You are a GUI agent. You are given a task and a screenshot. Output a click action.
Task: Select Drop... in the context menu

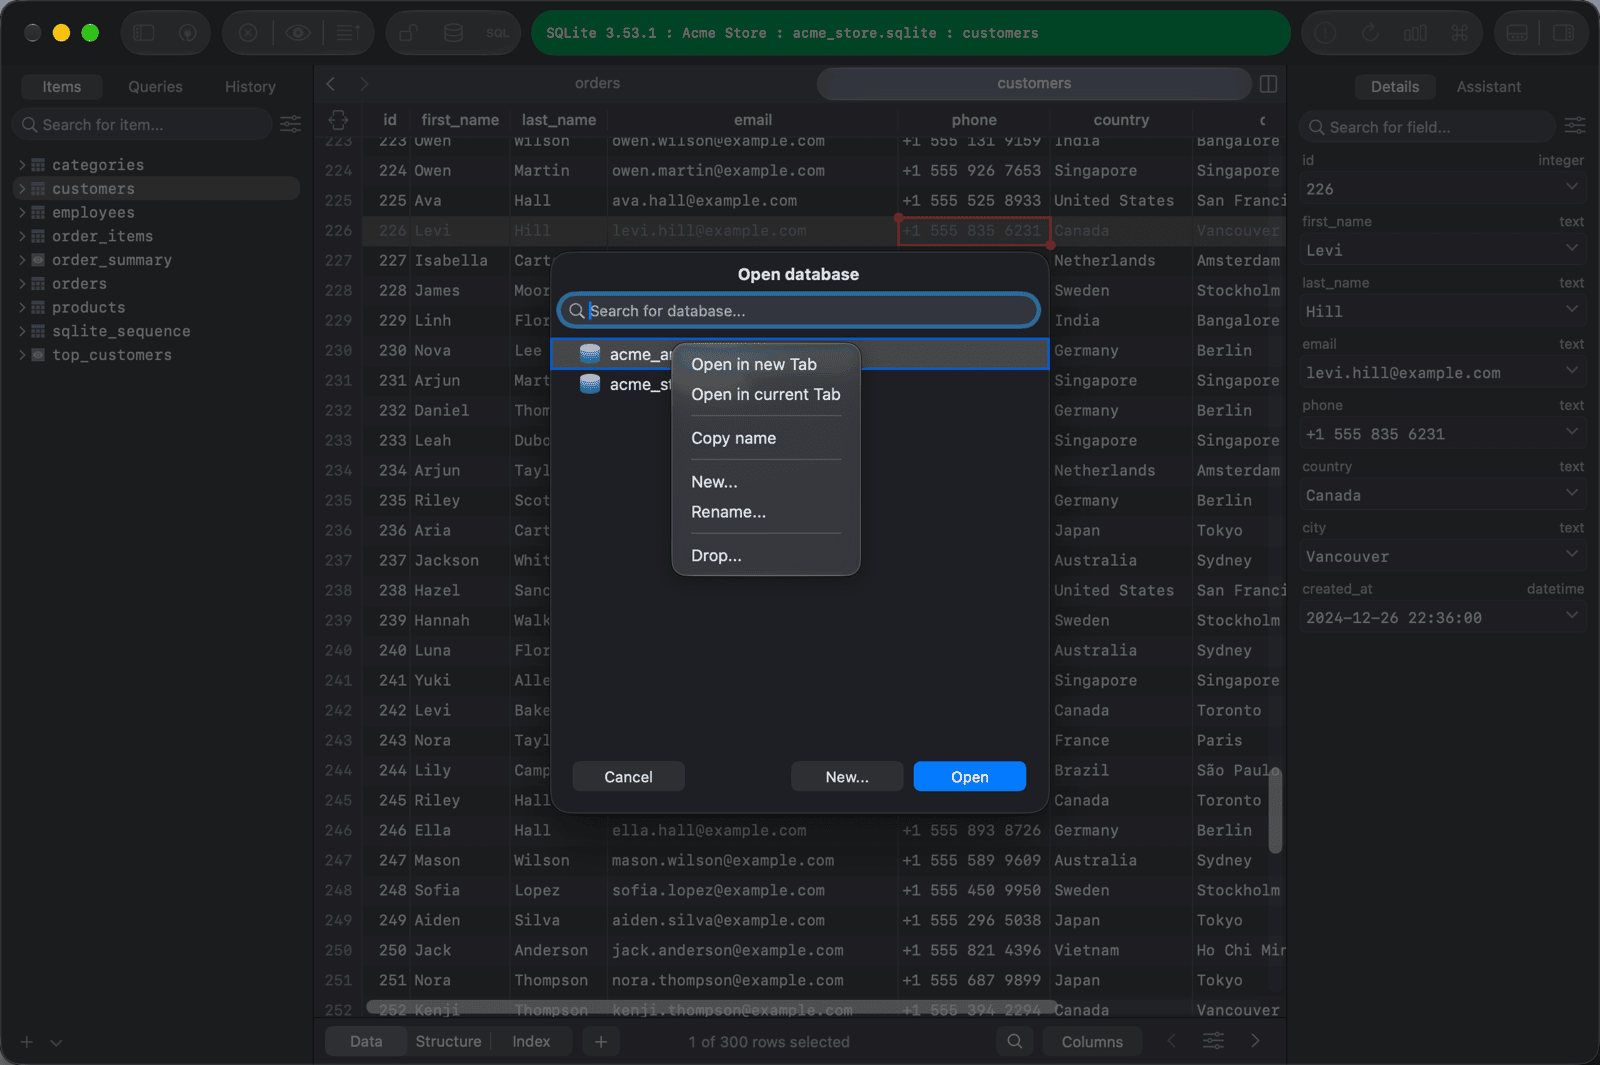point(717,556)
